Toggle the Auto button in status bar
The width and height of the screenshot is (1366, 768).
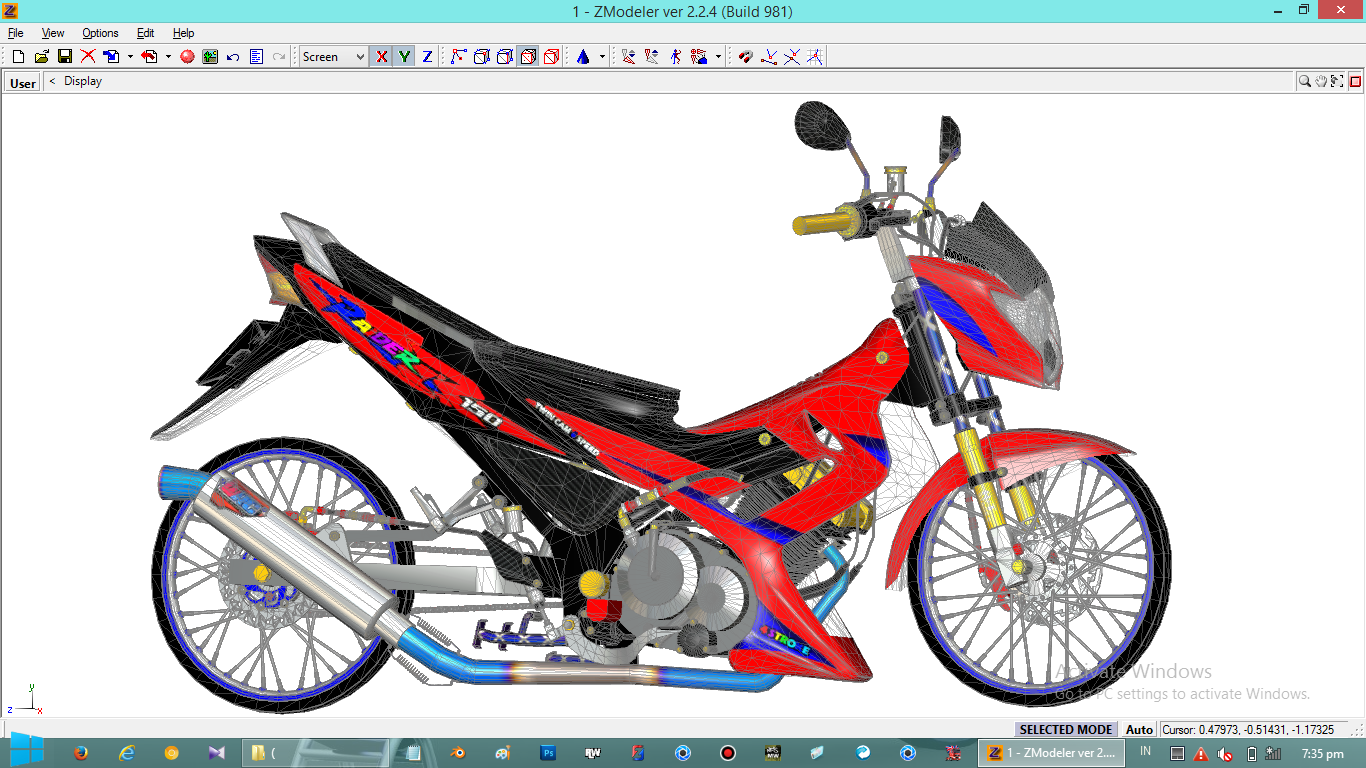tap(1139, 730)
